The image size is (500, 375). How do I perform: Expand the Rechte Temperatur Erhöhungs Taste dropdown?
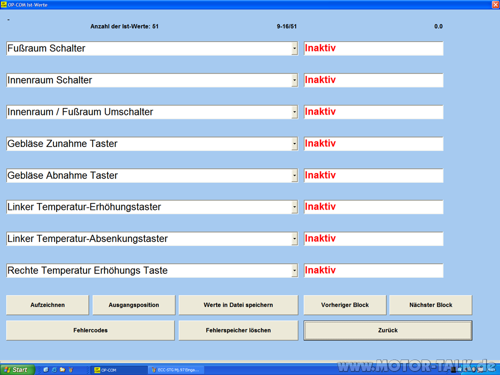pos(294,271)
